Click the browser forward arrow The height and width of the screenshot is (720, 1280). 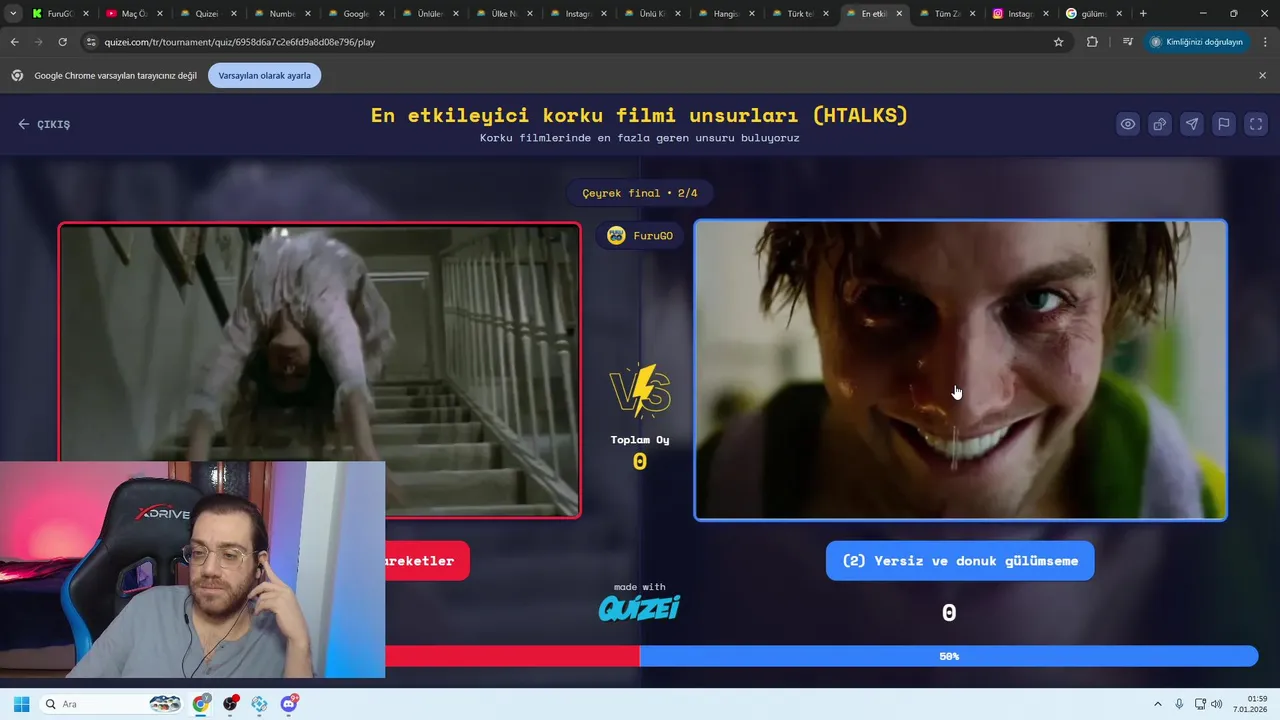click(x=38, y=42)
